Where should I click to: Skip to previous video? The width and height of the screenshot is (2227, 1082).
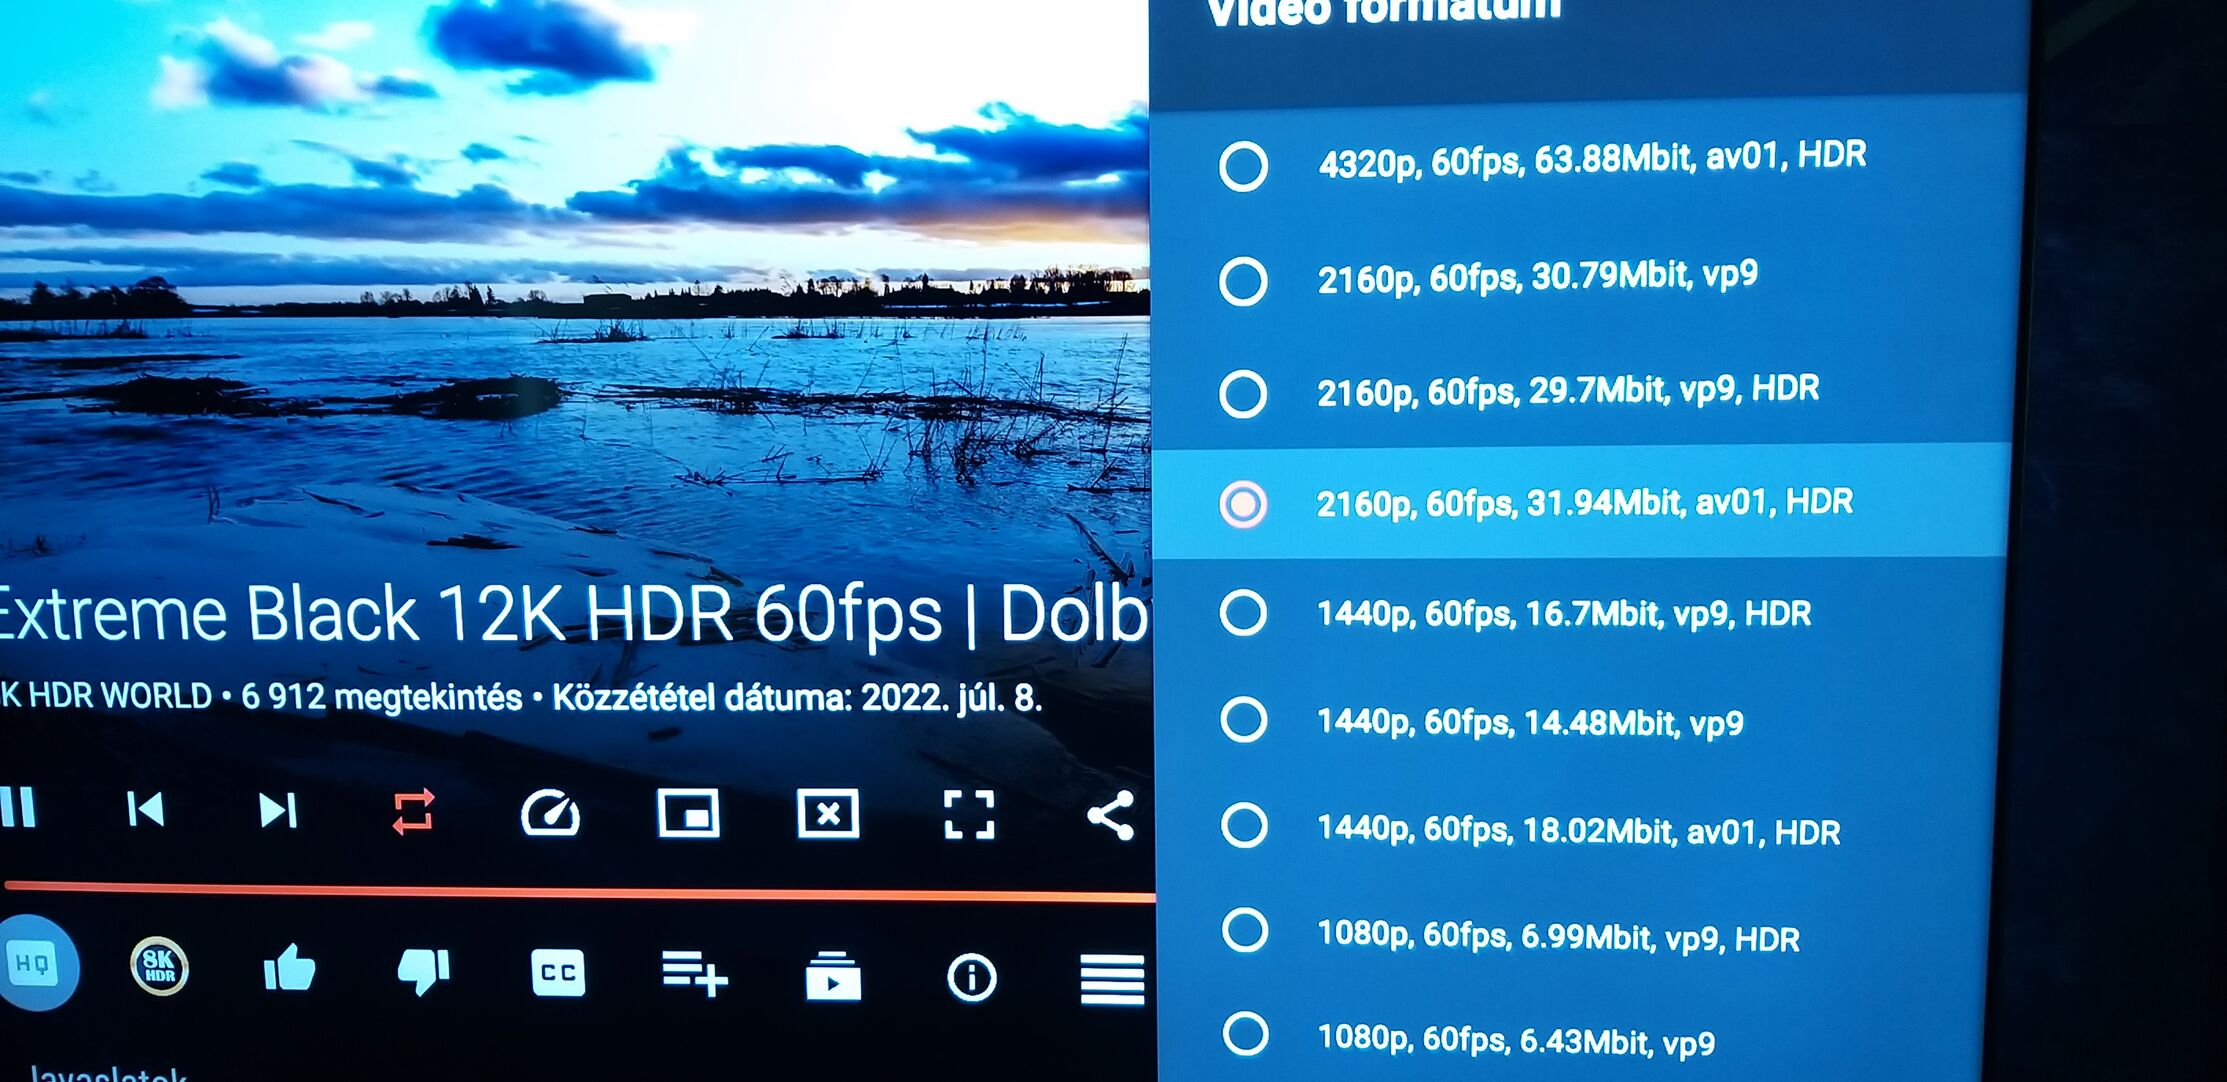(146, 809)
